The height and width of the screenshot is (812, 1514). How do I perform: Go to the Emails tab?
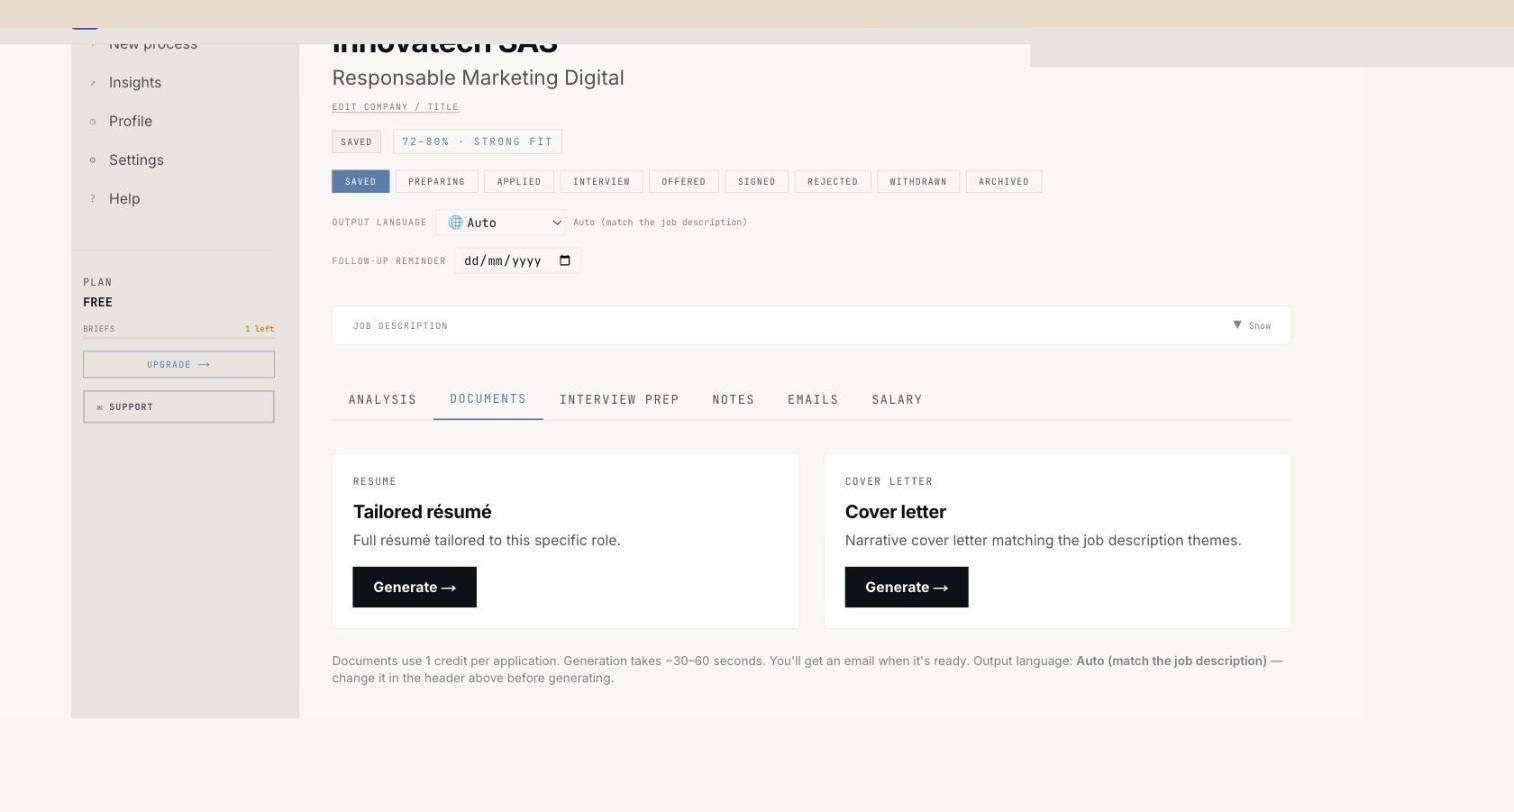[813, 400]
